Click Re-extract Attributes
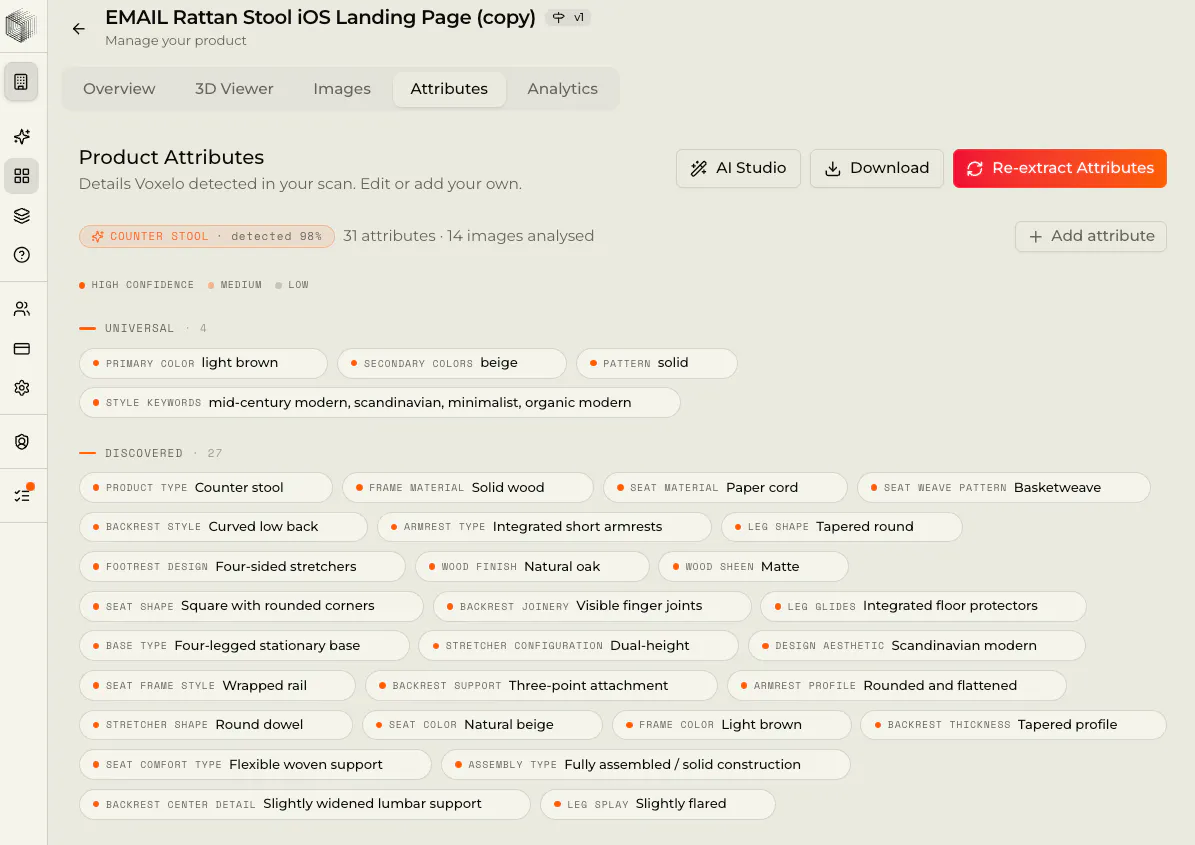The width and height of the screenshot is (1195, 845). 1059,168
